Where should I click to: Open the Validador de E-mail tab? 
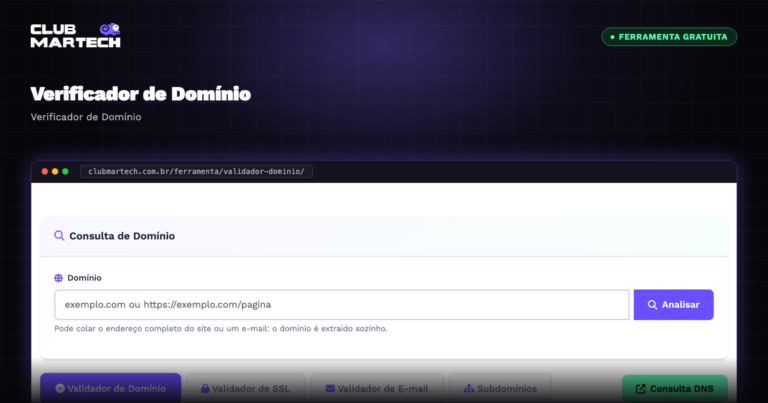pyautogui.click(x=377, y=388)
